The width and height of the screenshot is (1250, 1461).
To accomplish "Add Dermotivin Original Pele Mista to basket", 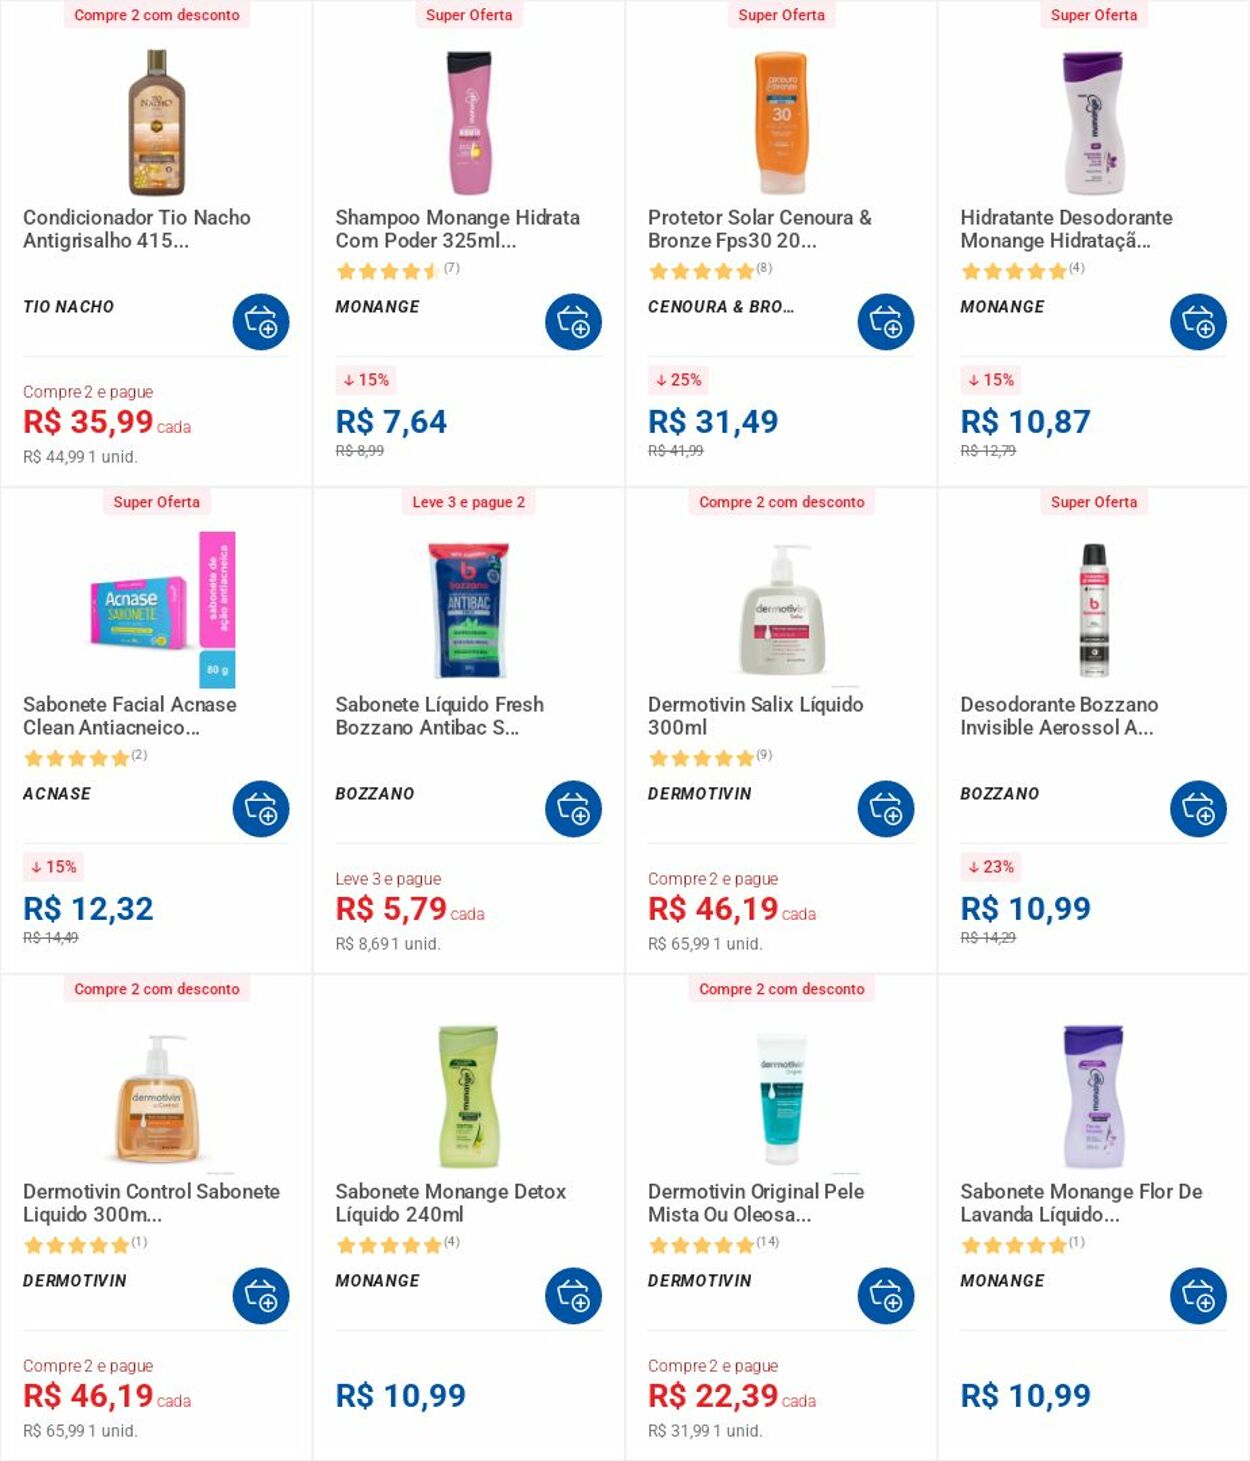I will pyautogui.click(x=886, y=1296).
